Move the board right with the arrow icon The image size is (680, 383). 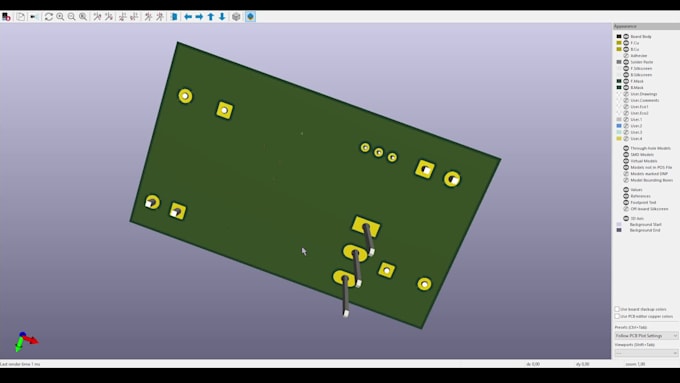pyautogui.click(x=199, y=16)
